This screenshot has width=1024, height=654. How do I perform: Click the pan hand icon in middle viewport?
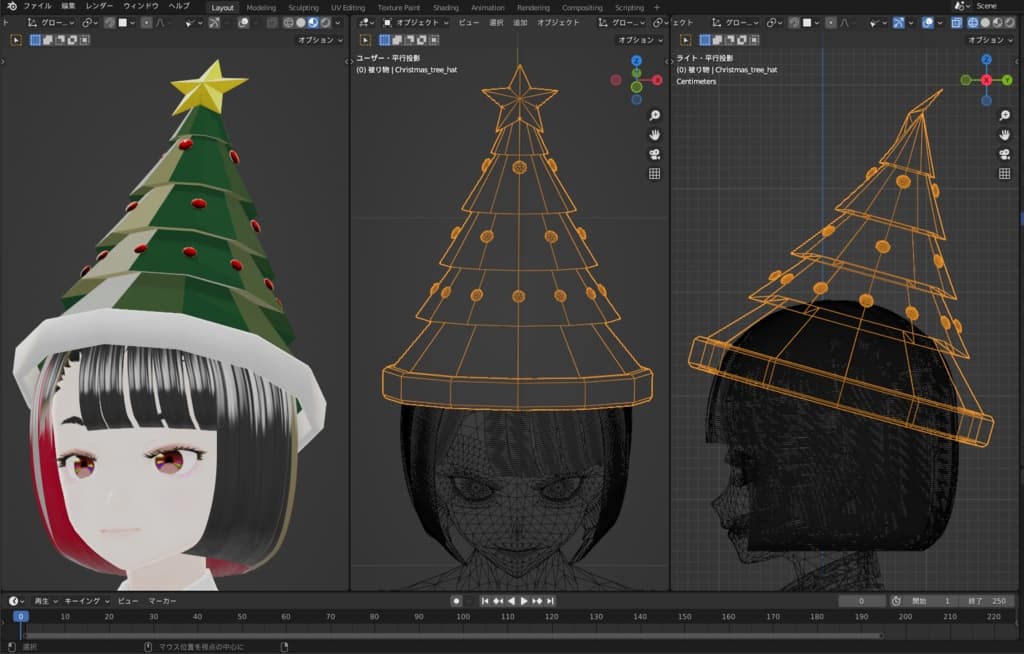tap(654, 135)
